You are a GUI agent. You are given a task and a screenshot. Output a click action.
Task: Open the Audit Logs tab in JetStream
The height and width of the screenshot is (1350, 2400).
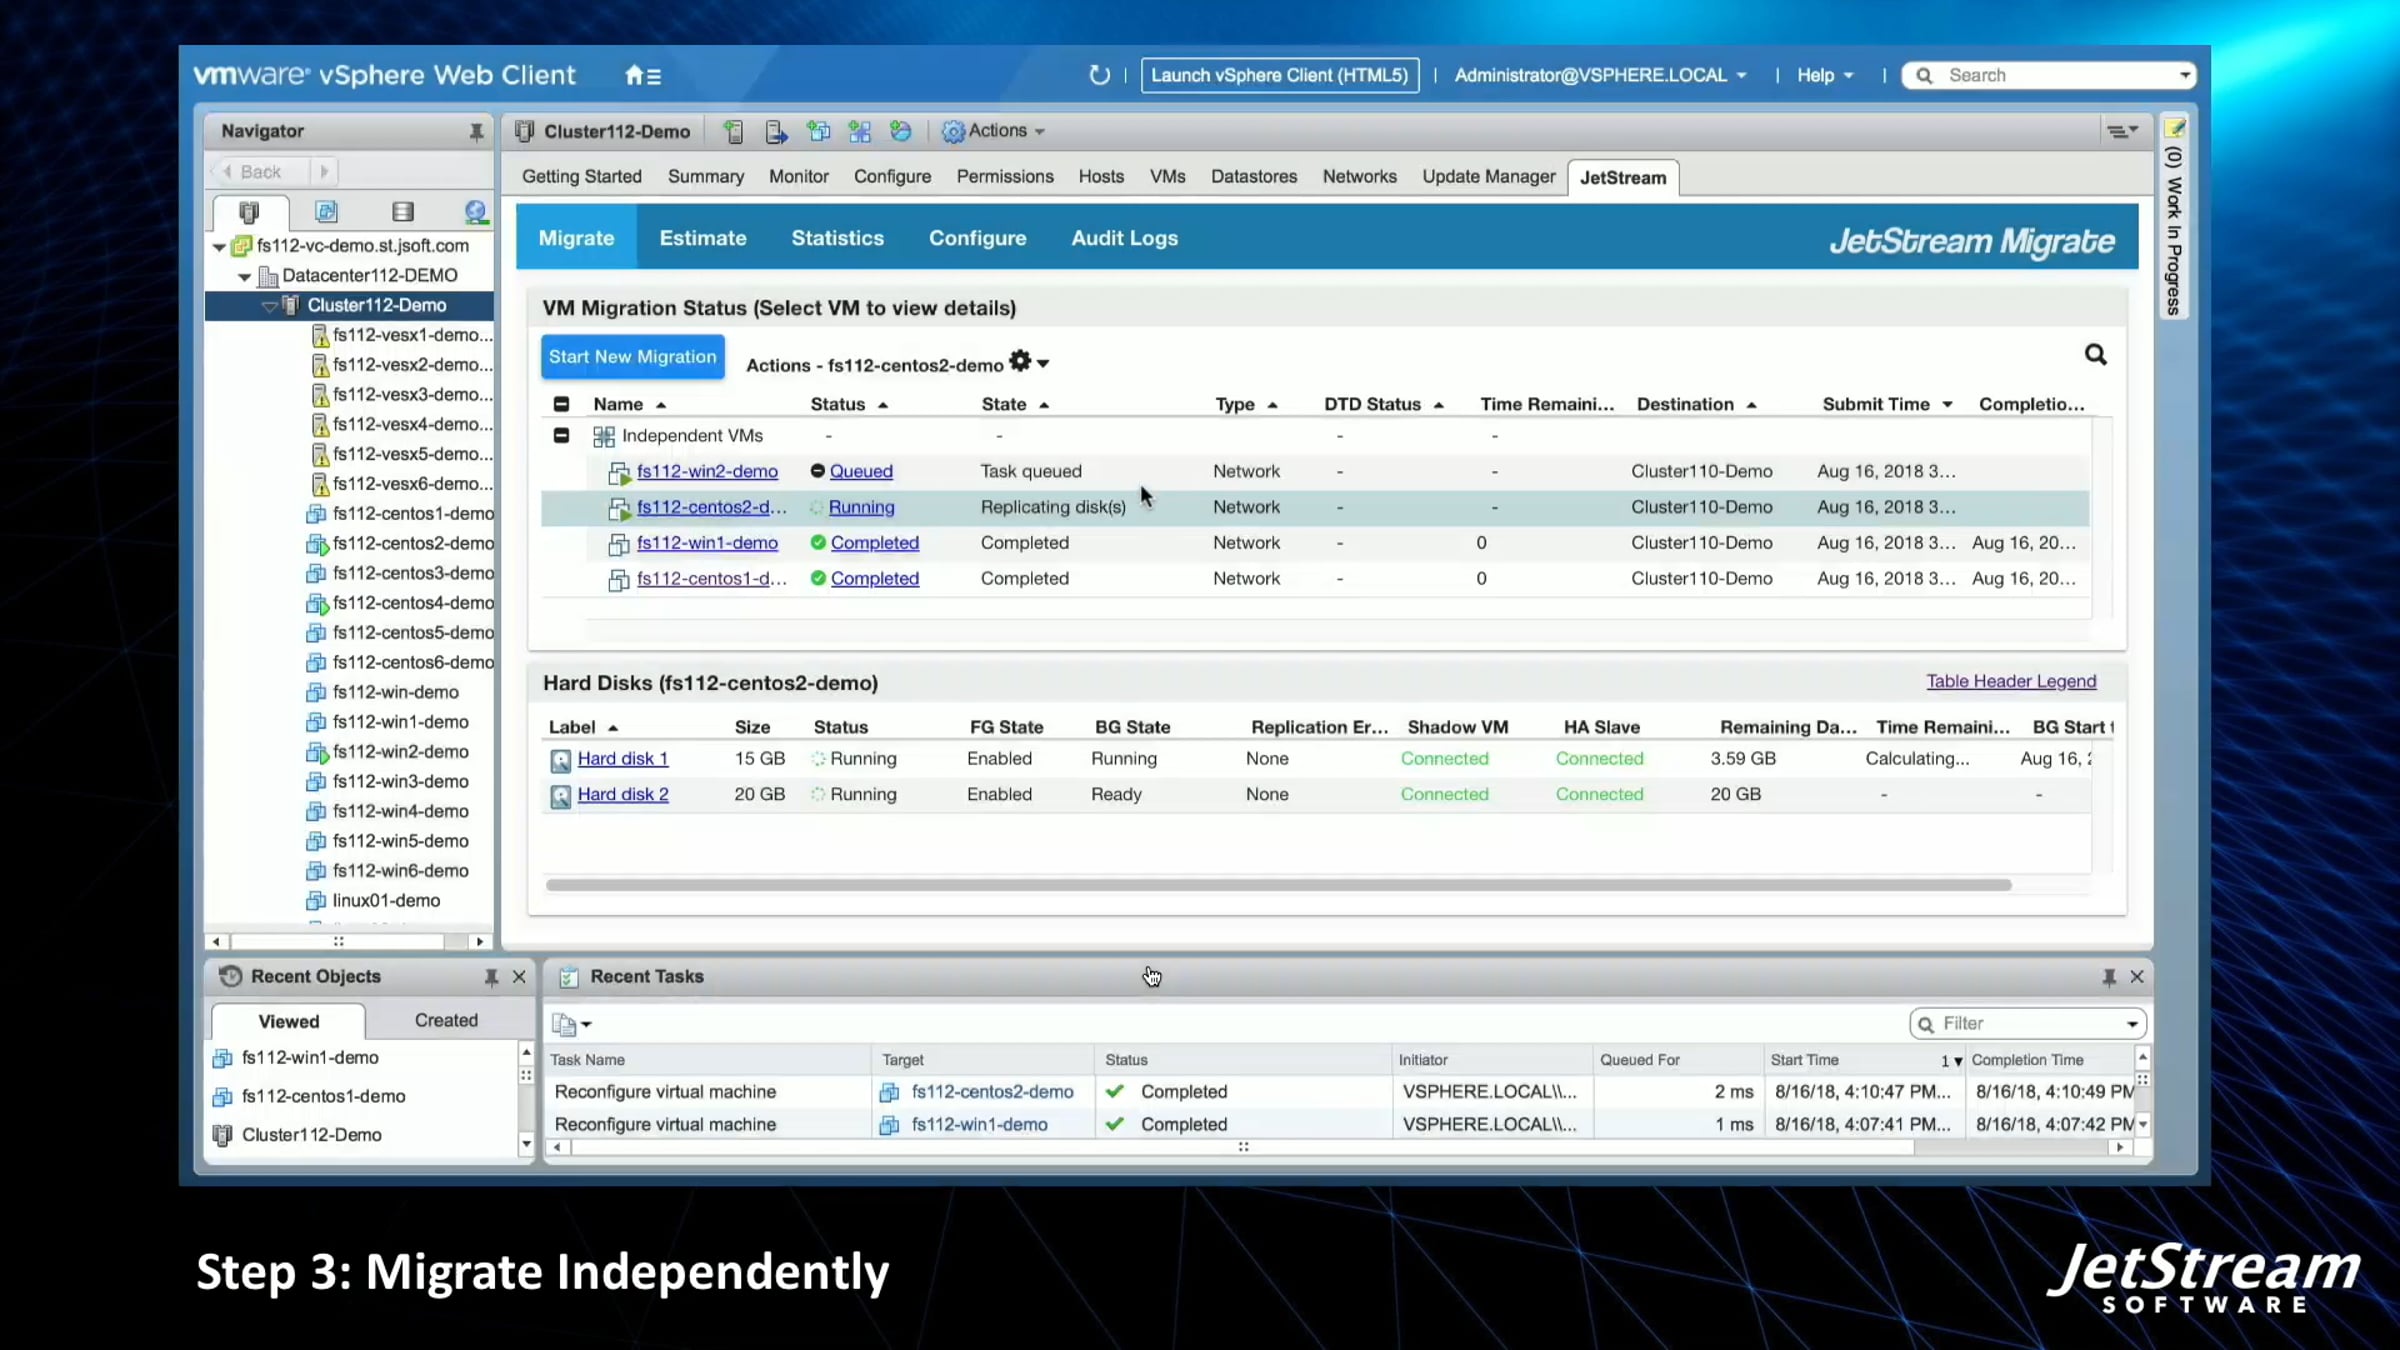tap(1125, 238)
